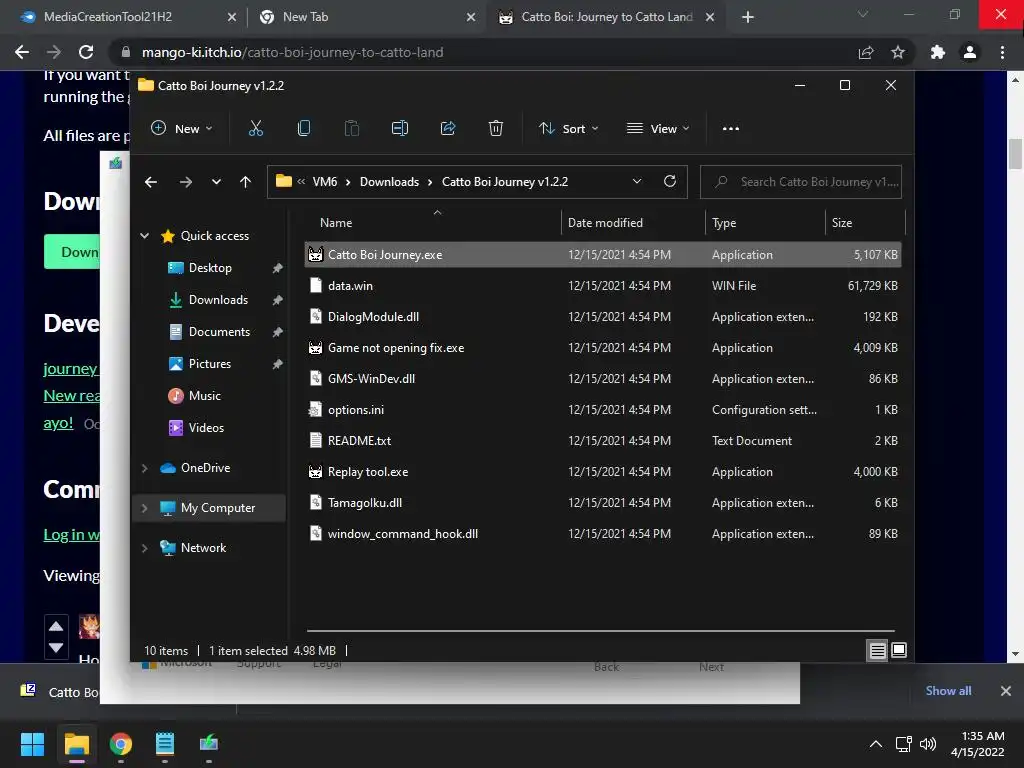Screen dimensions: 1024x768
Task: Go forward in File Explorer navigation
Action: 186,182
